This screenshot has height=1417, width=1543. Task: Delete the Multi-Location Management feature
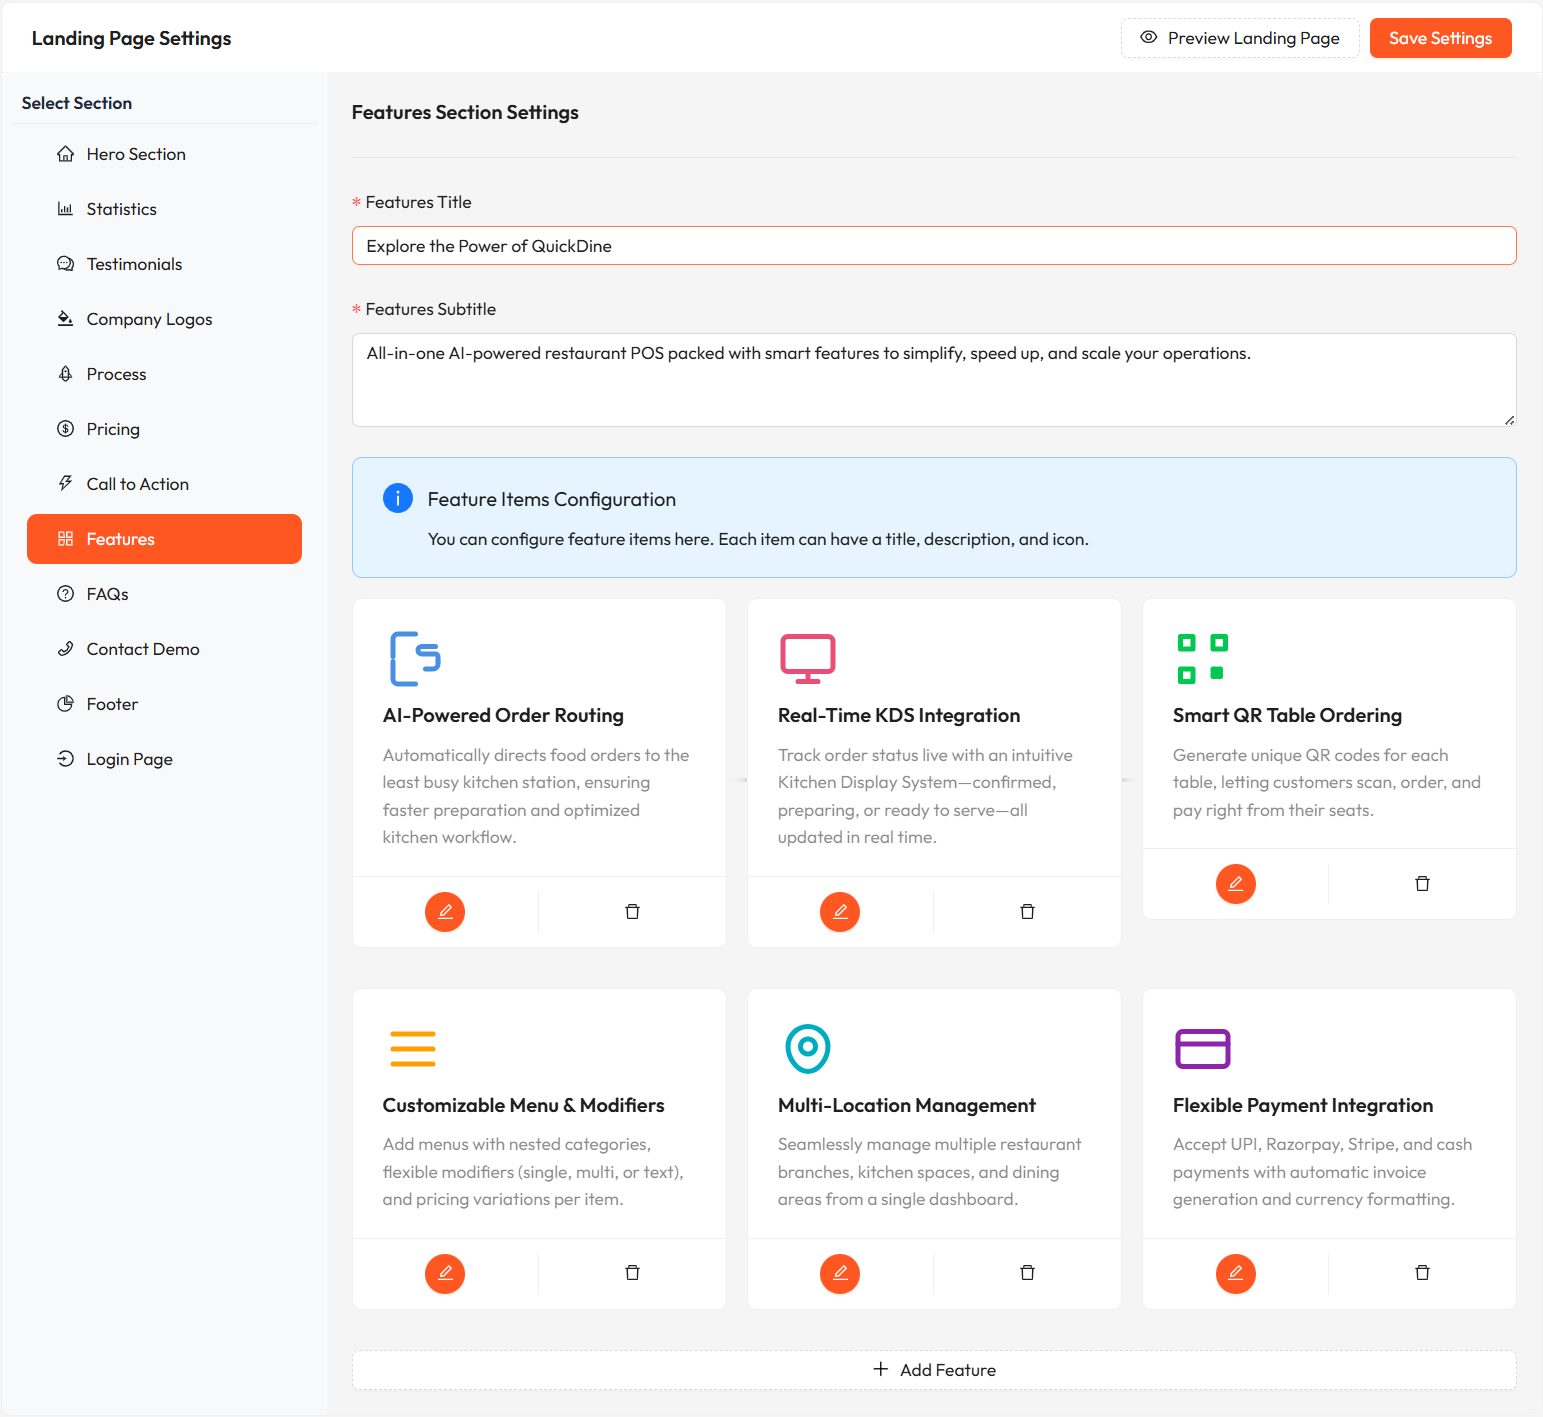(1027, 1273)
